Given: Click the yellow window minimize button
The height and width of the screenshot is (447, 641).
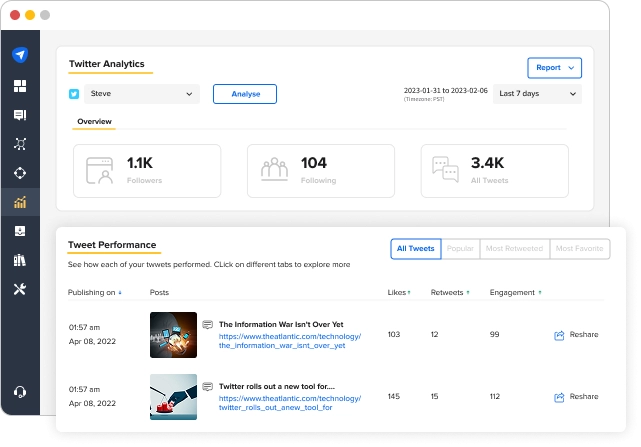Looking at the screenshot, I should (30, 15).
